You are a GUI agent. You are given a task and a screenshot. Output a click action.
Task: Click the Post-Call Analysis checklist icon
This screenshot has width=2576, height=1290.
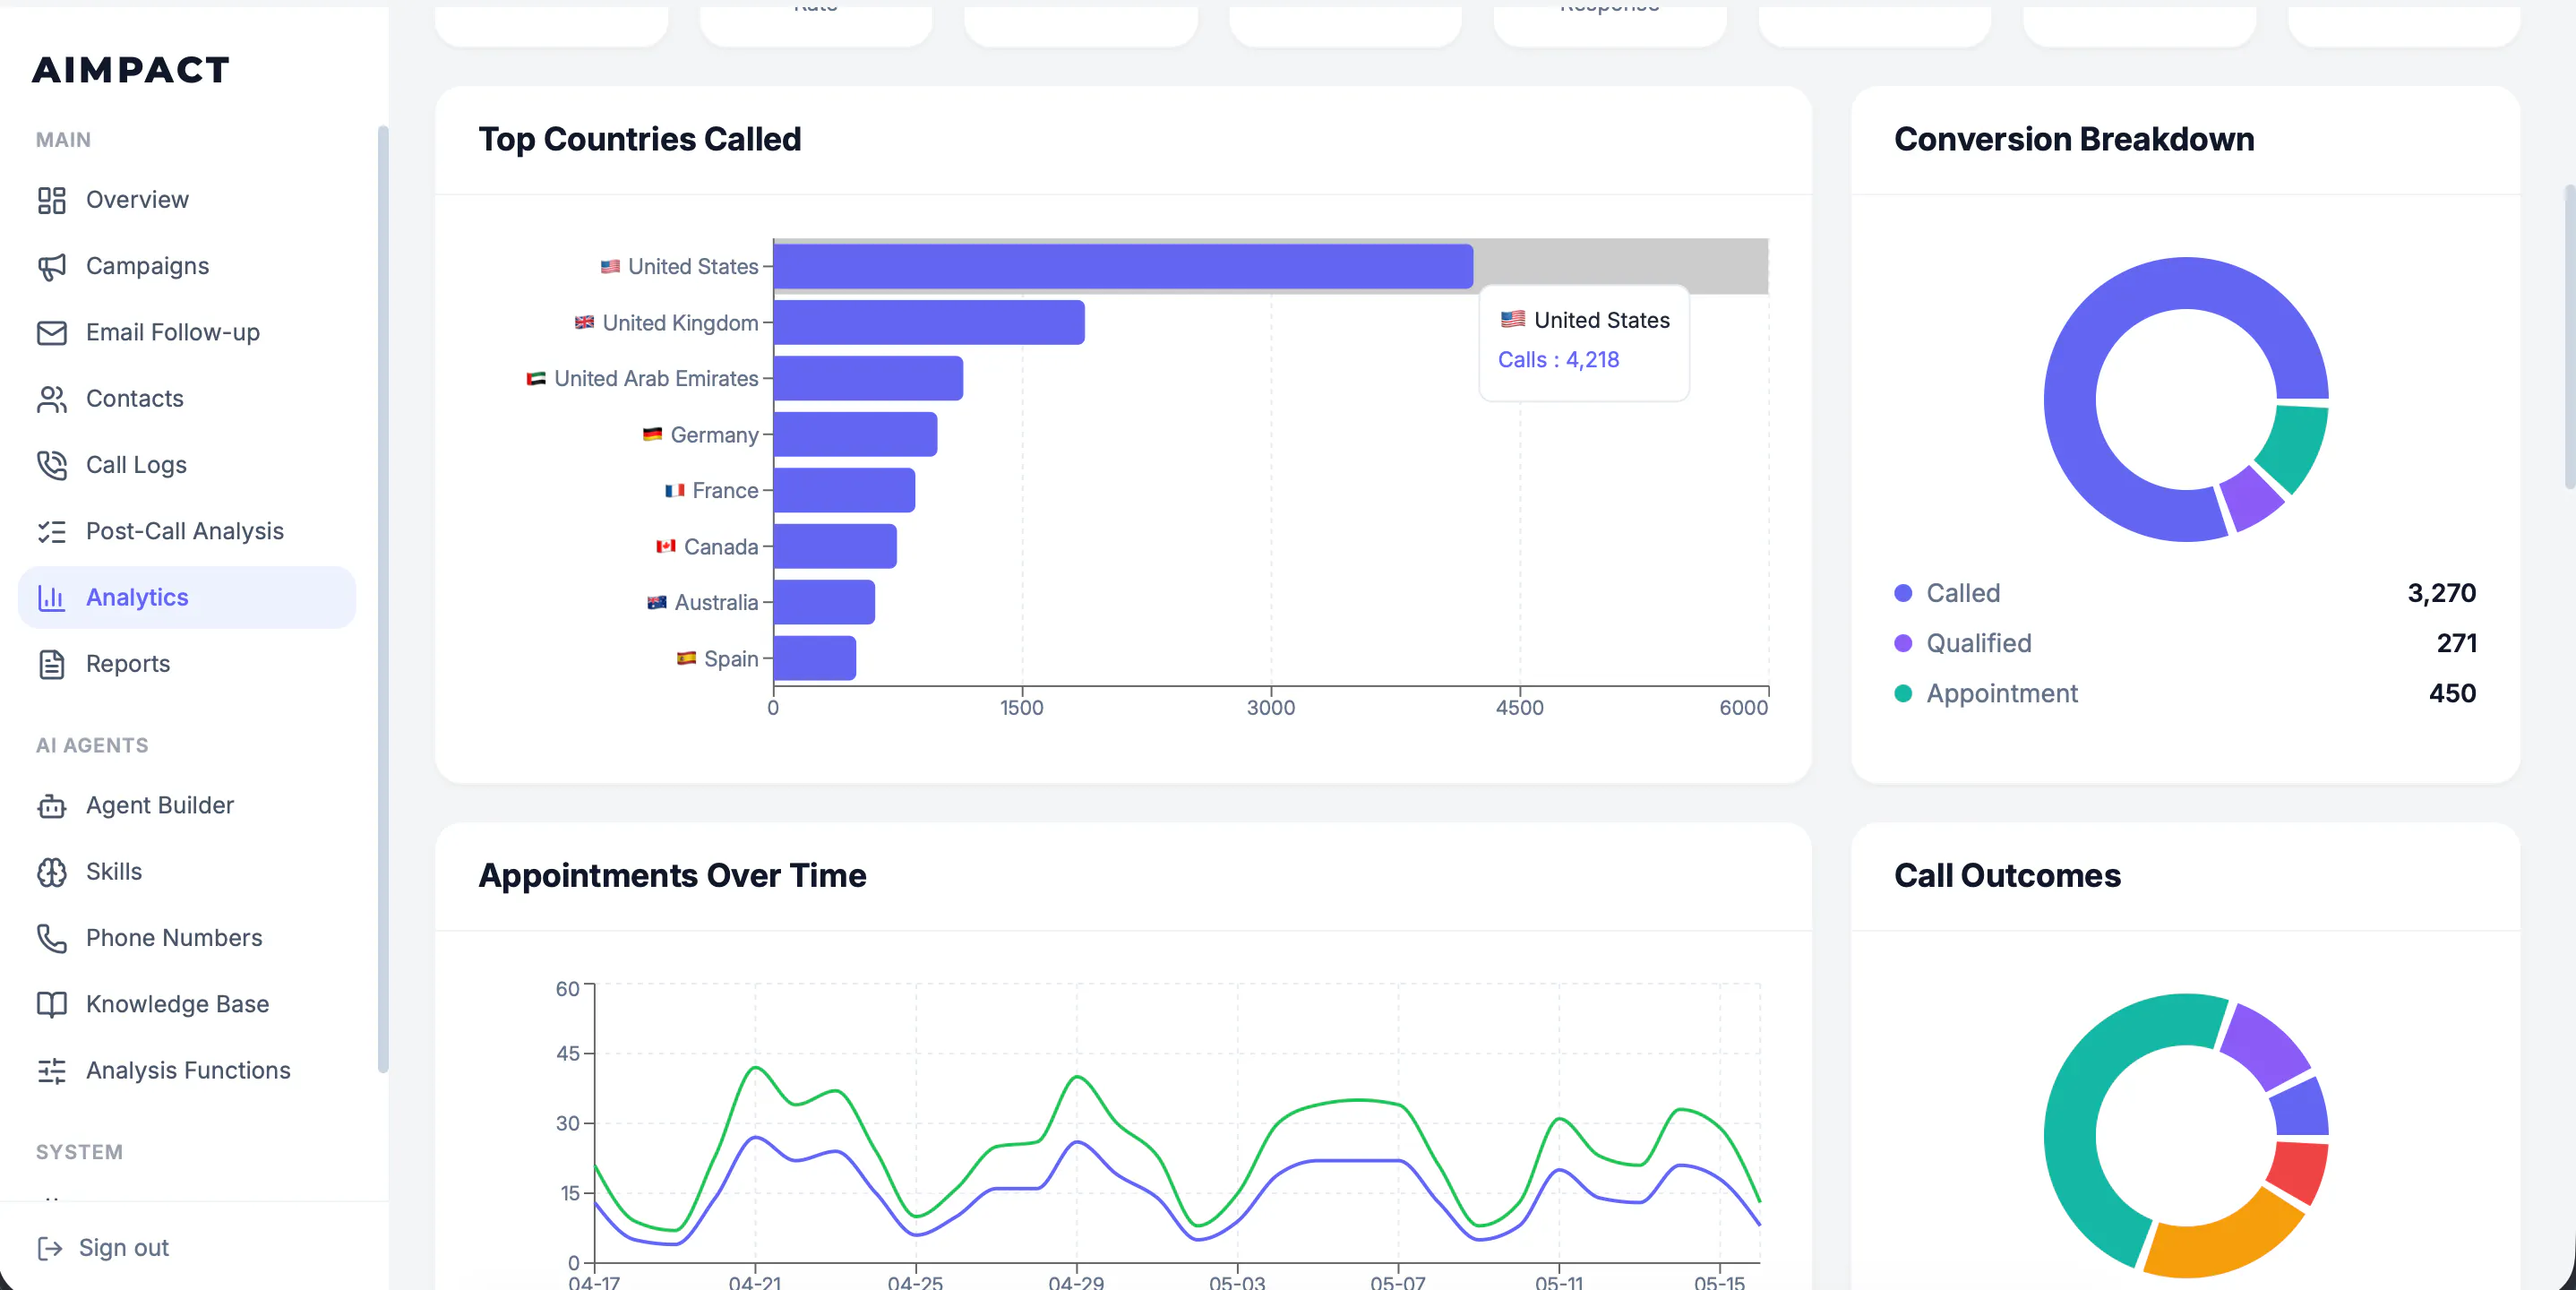(x=51, y=531)
